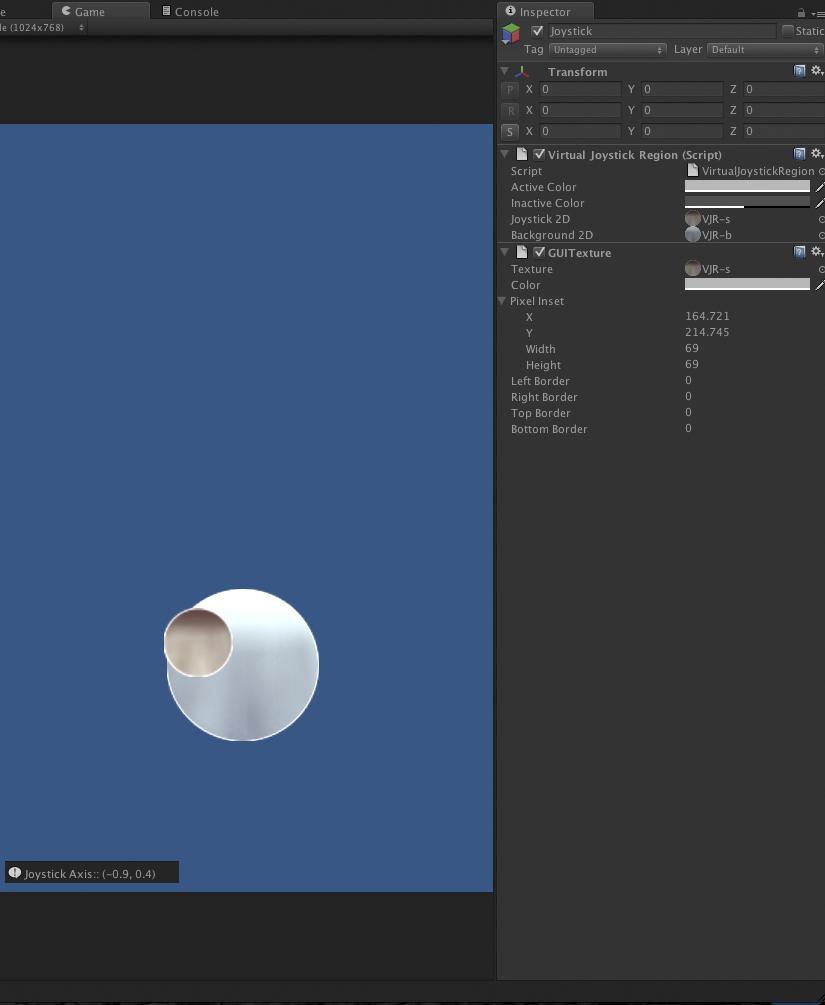The height and width of the screenshot is (1005, 825).
Task: Click the Pixel Inset X value 164.721
Action: pyautogui.click(x=707, y=316)
